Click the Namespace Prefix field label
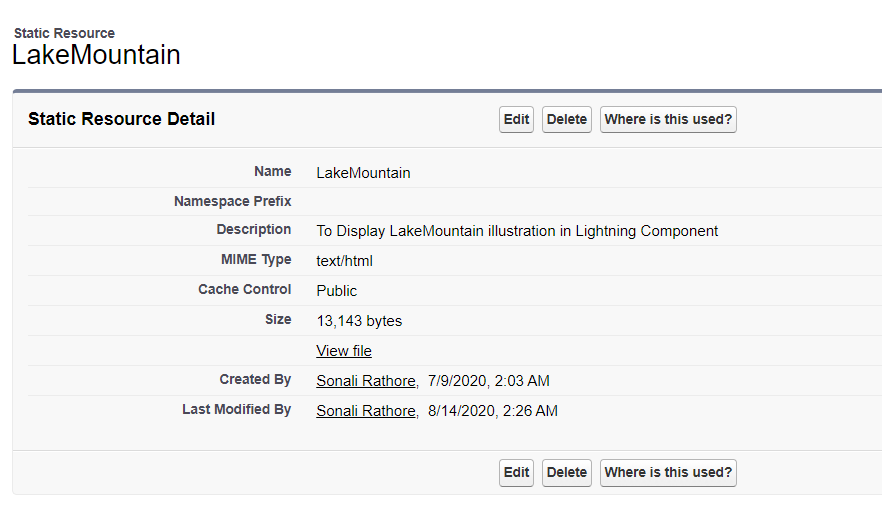 point(232,201)
